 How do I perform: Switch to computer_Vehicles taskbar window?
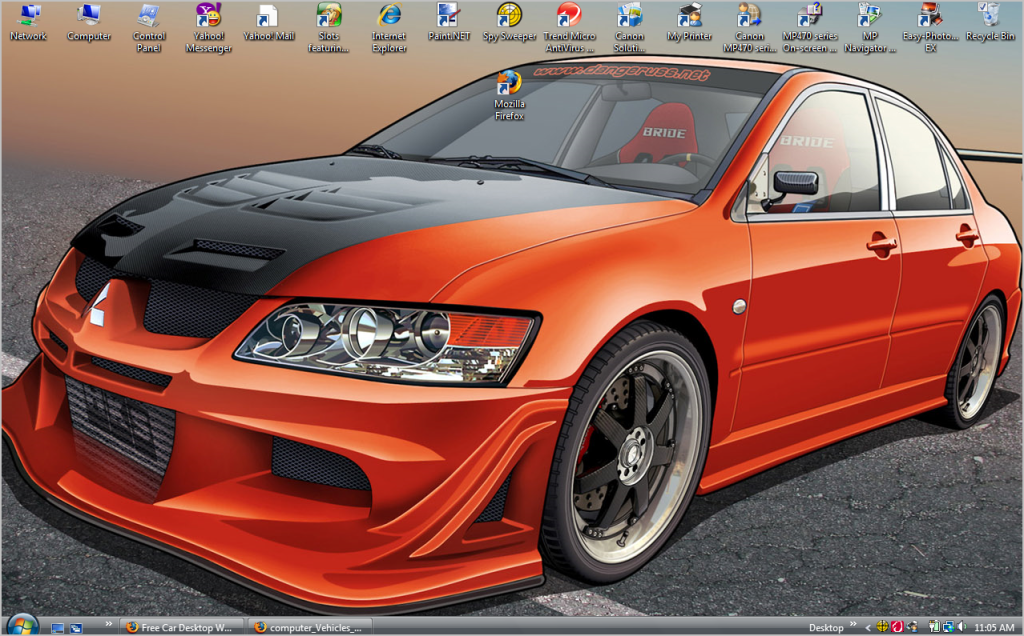click(x=309, y=627)
